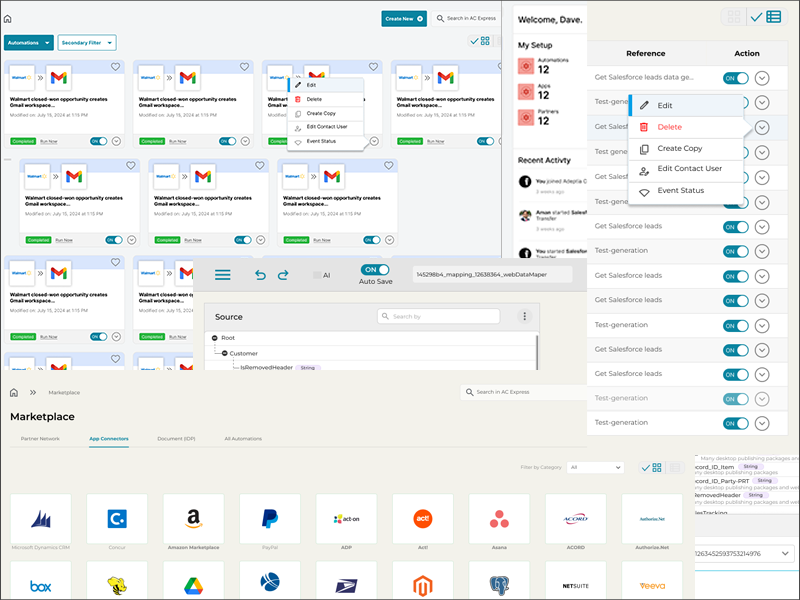
Task: Choose Create Copy in the large context menu
Action: 679,148
